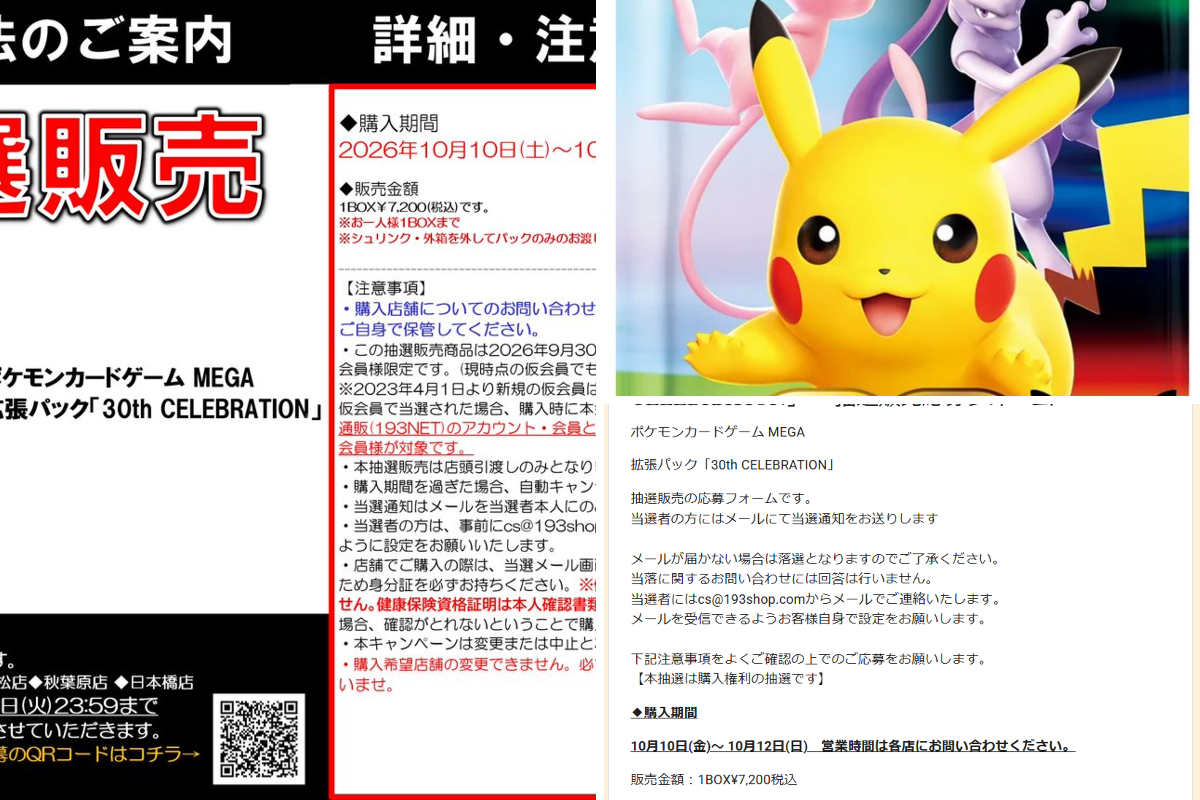
Task: Click the red "※シュリンク・外箱を外して" note
Action: (x=468, y=239)
